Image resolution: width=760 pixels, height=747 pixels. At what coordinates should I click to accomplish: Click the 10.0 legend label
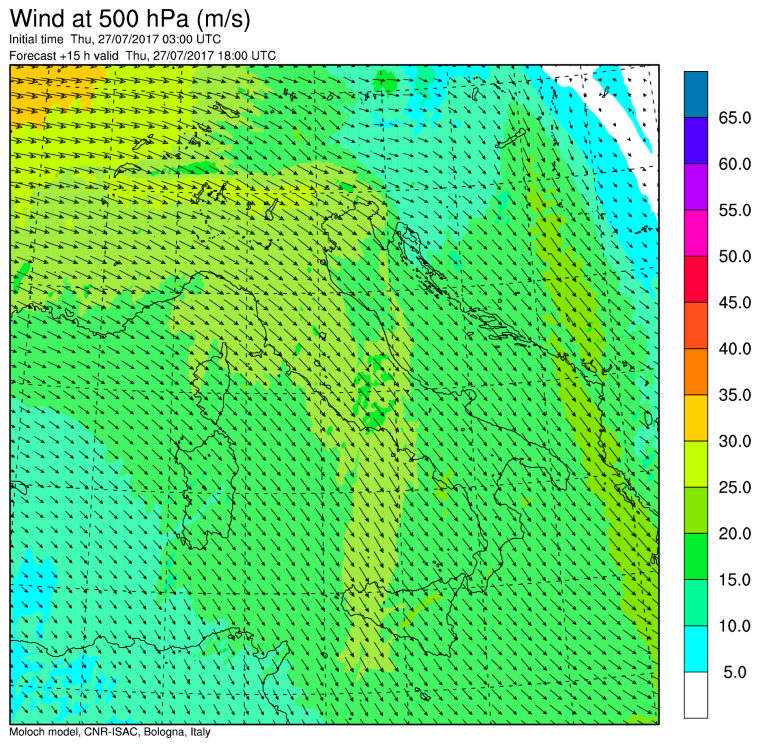(x=735, y=626)
